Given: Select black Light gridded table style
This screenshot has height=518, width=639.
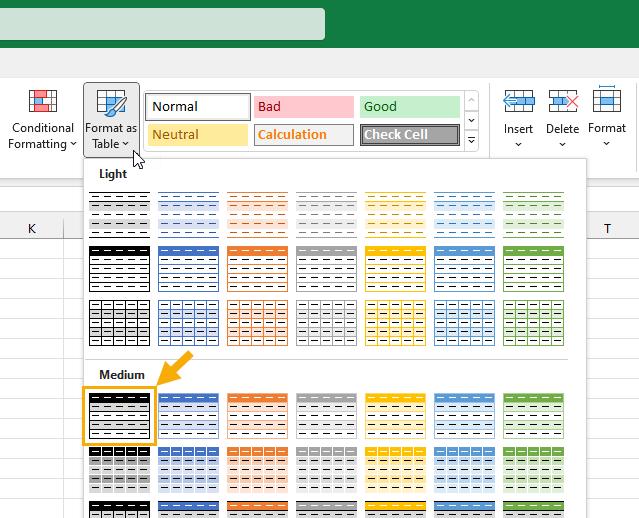Looking at the screenshot, I should tap(119, 323).
